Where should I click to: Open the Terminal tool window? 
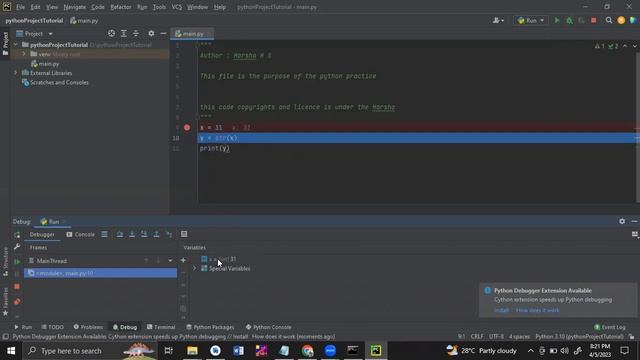pos(161,327)
